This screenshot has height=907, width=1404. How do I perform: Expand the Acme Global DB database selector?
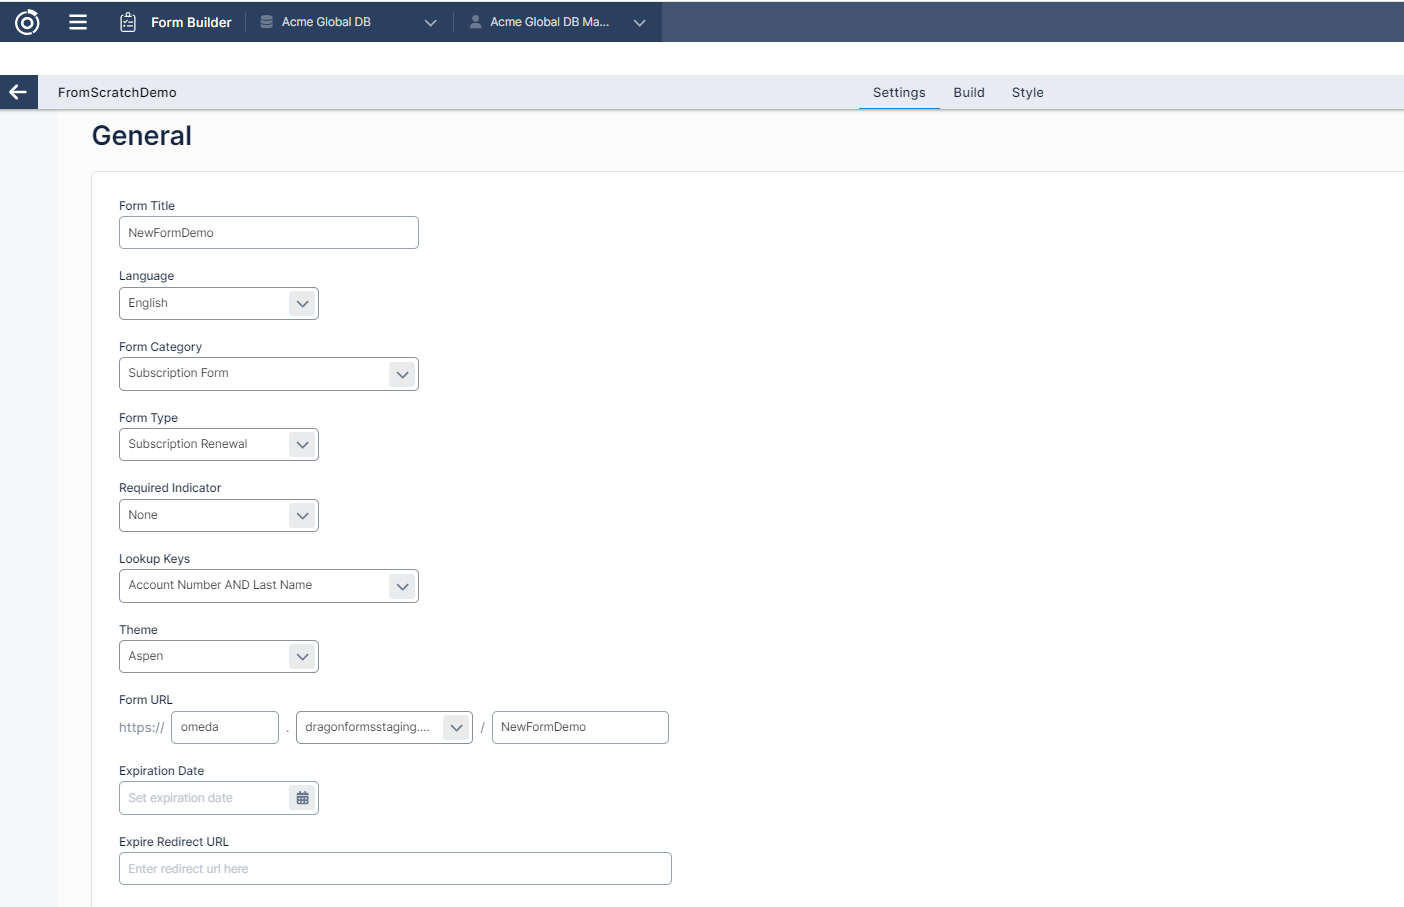[430, 21]
